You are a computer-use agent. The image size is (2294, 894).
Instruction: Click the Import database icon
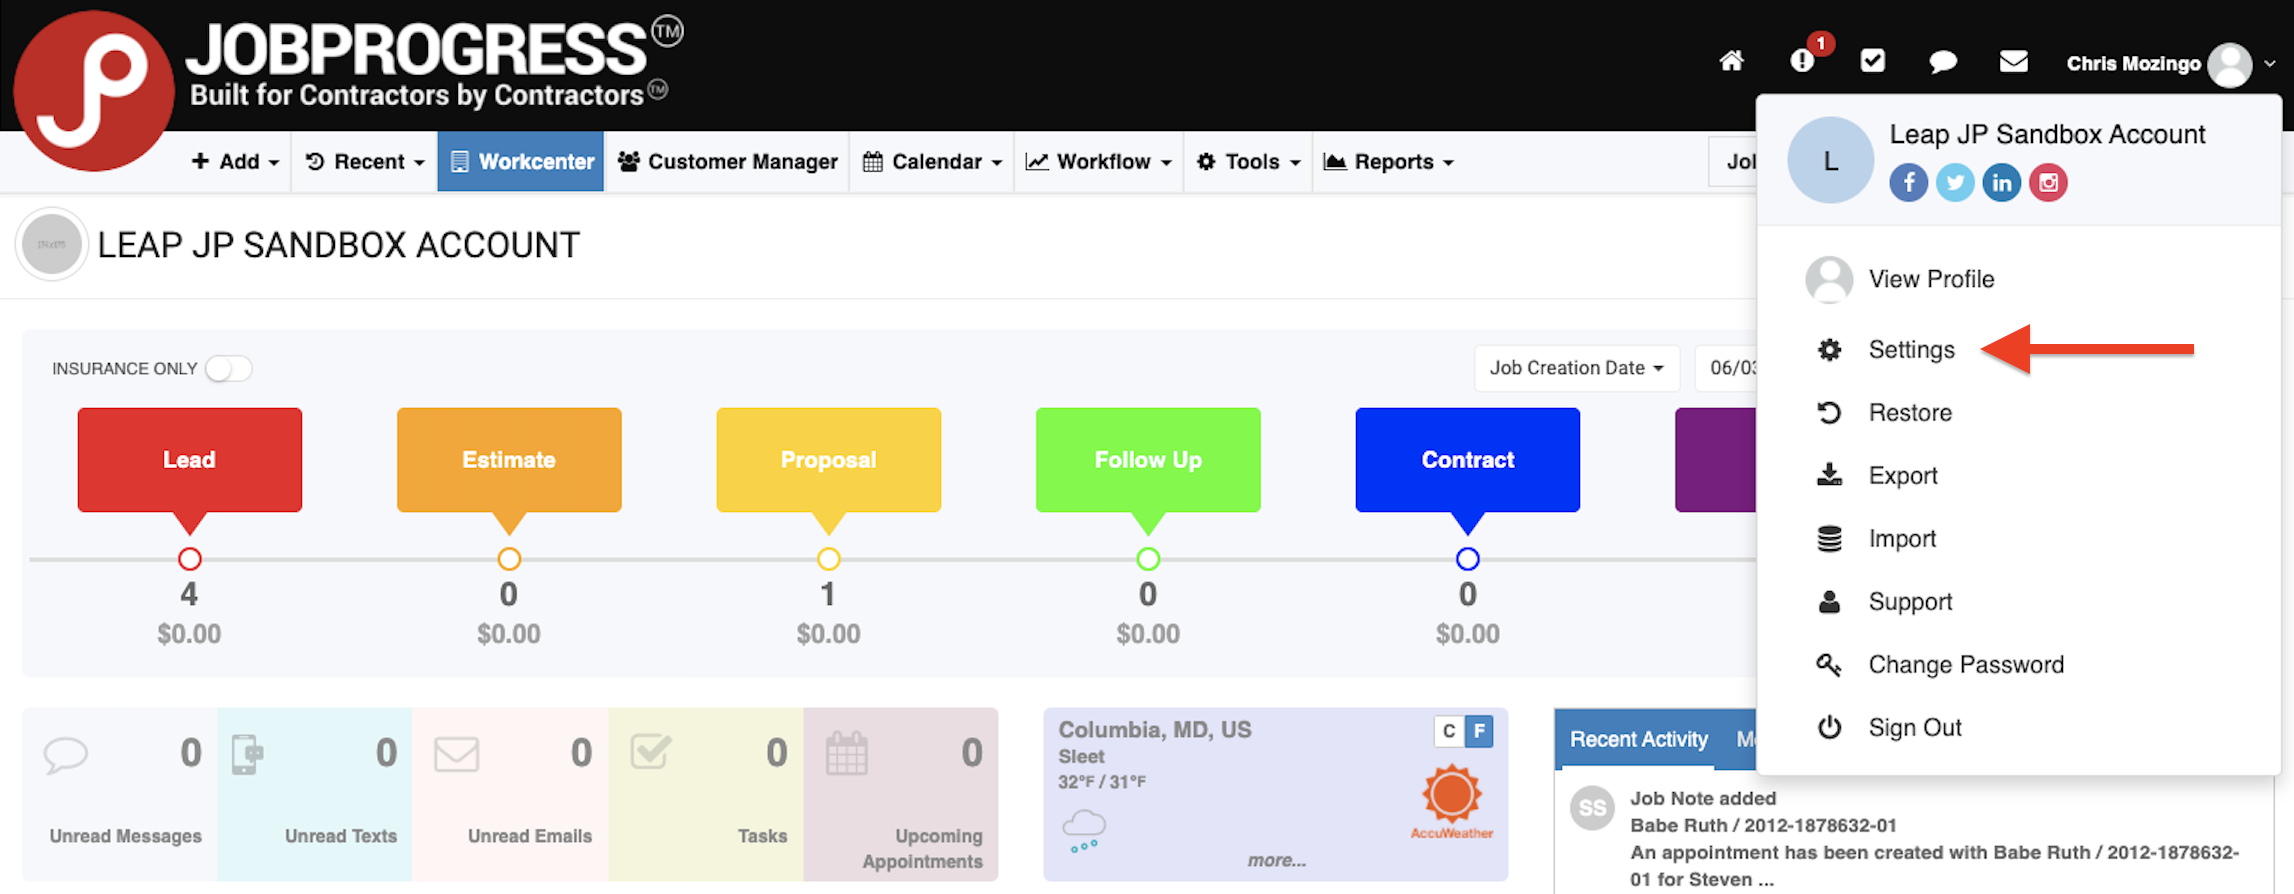point(1829,538)
